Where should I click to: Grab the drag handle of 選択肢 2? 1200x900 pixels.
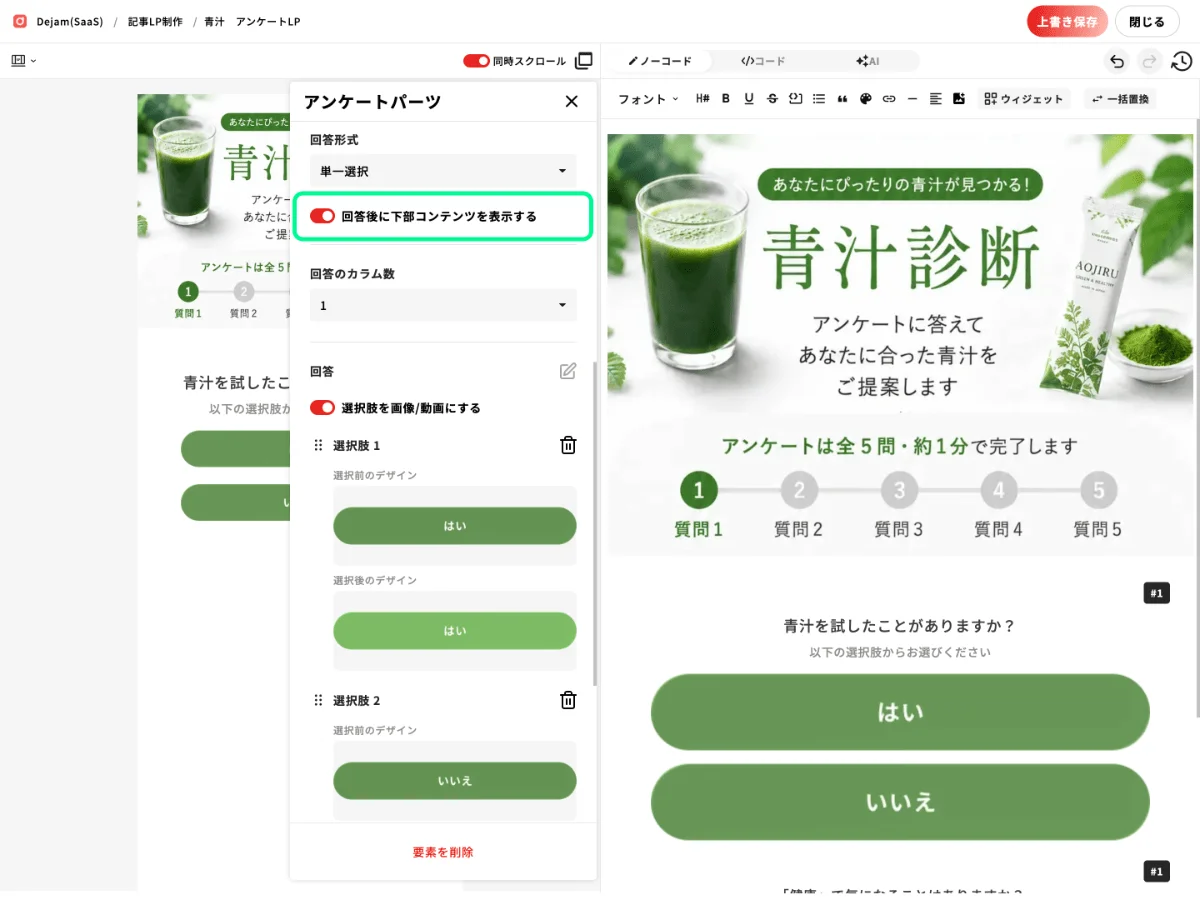319,700
